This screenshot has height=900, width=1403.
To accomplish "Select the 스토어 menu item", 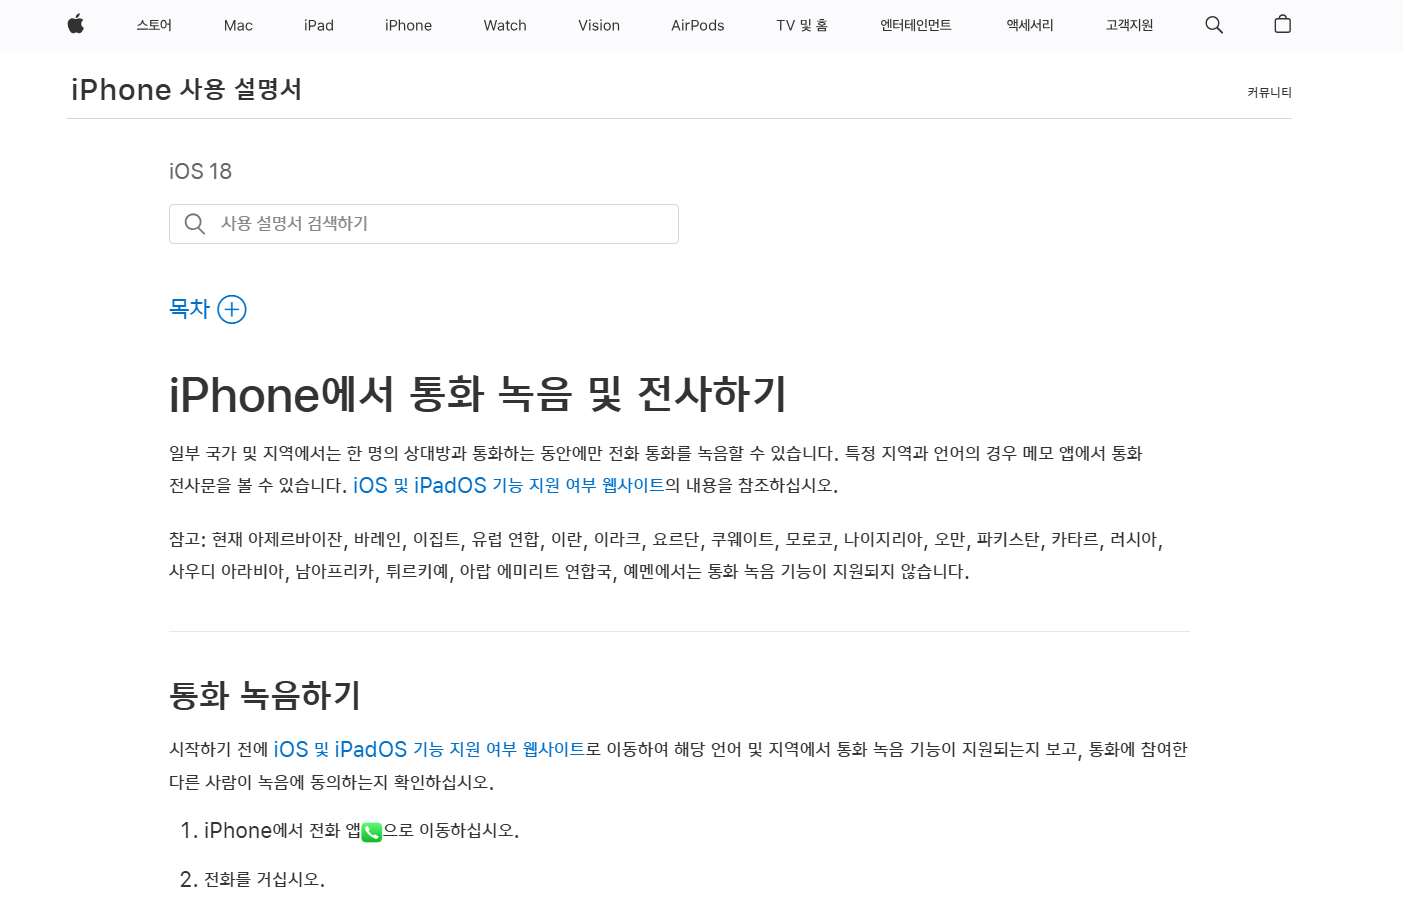I will 153,25.
